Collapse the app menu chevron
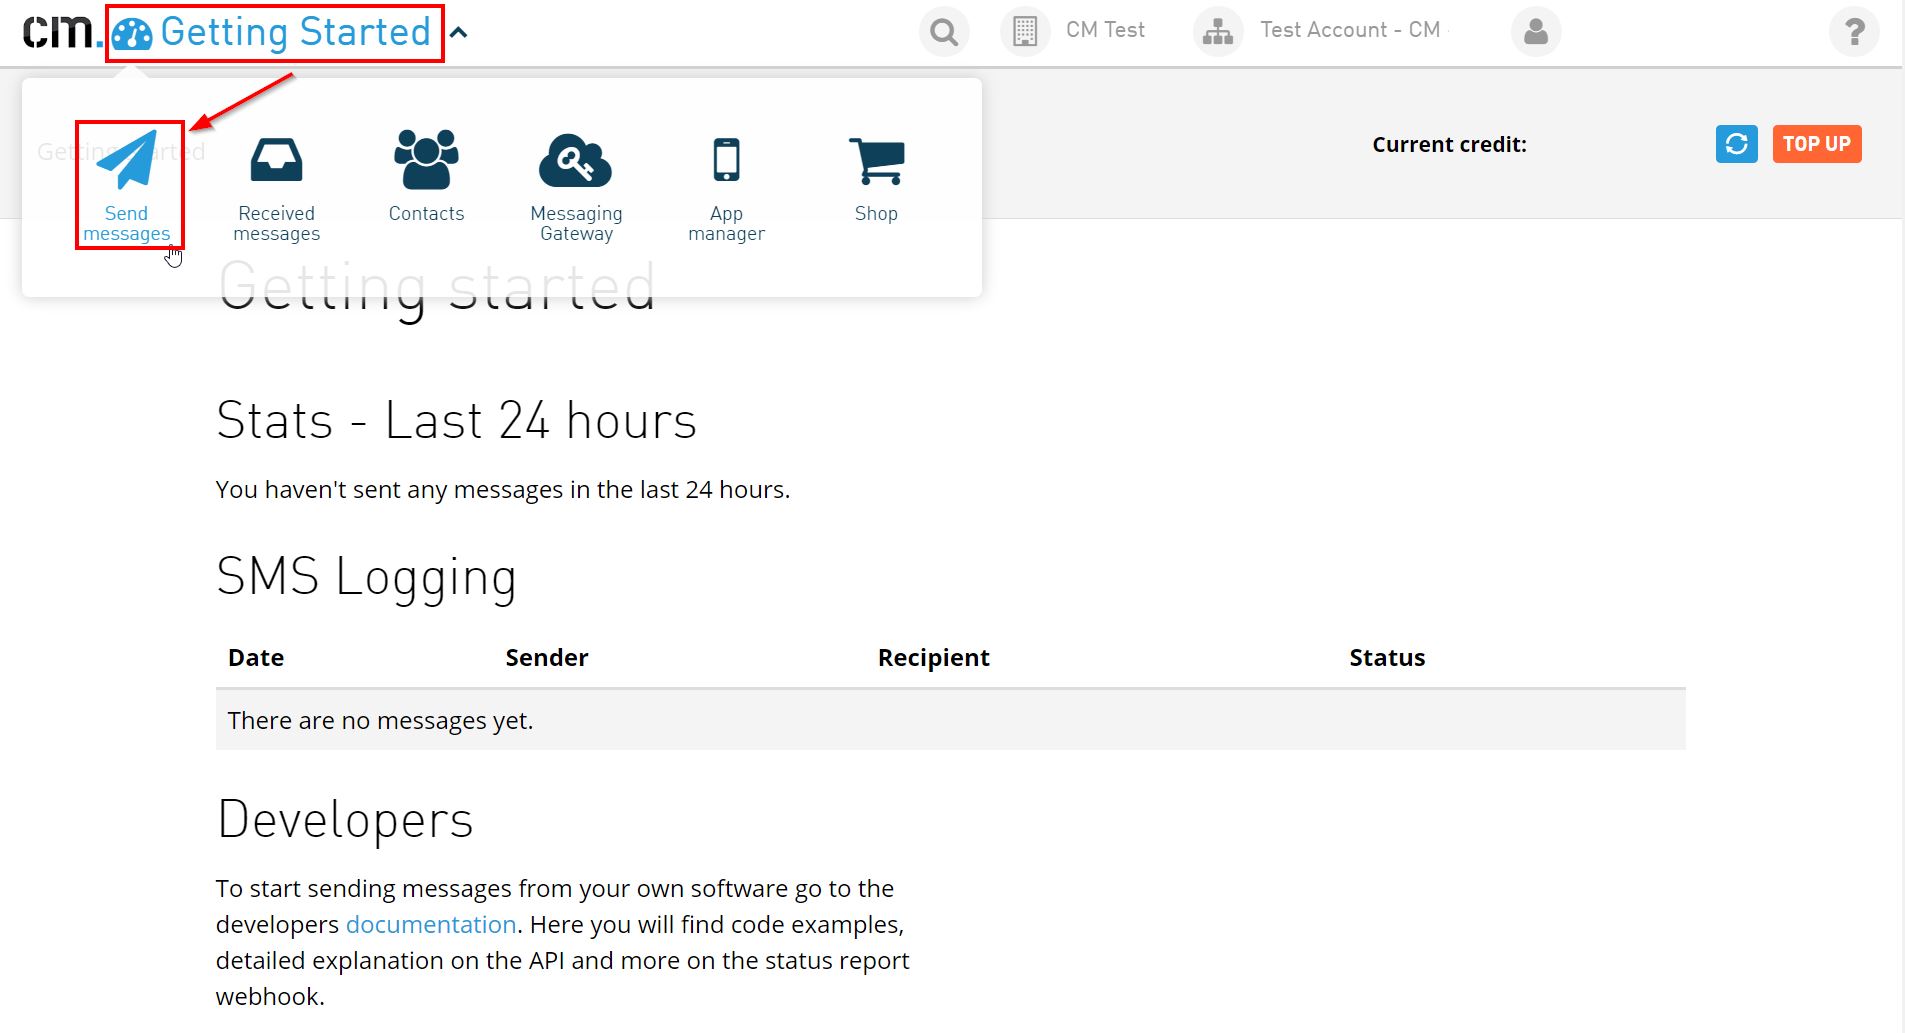The height and width of the screenshot is (1033, 1905). 459,32
